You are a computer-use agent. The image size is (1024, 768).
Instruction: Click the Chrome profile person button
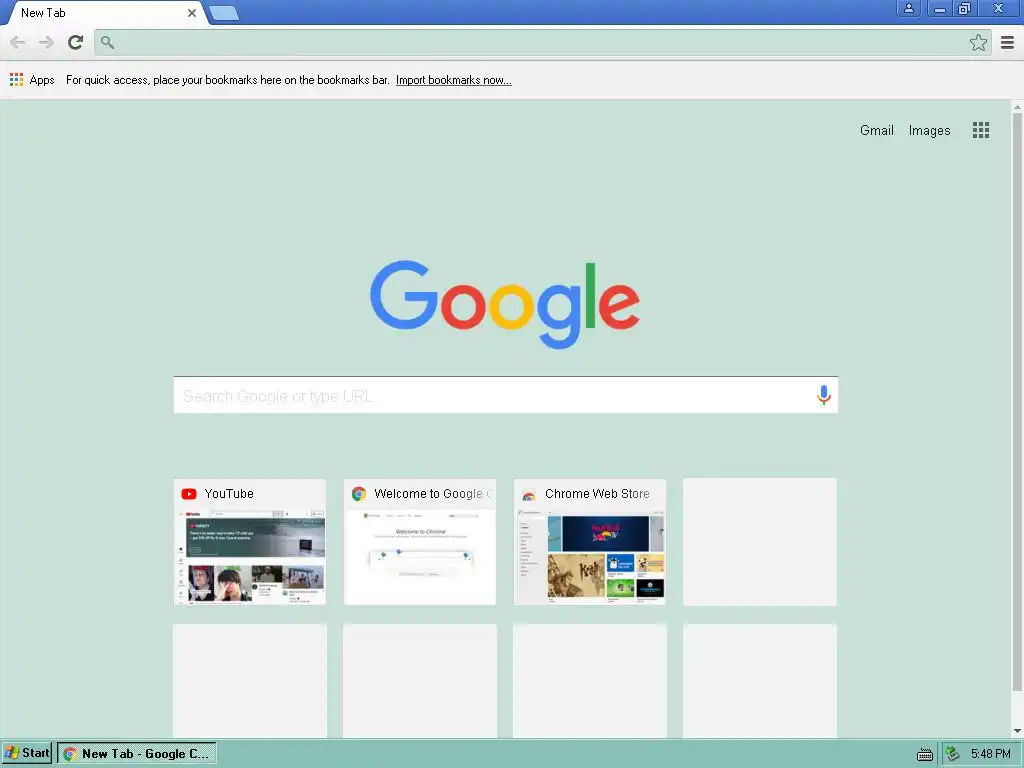click(908, 8)
